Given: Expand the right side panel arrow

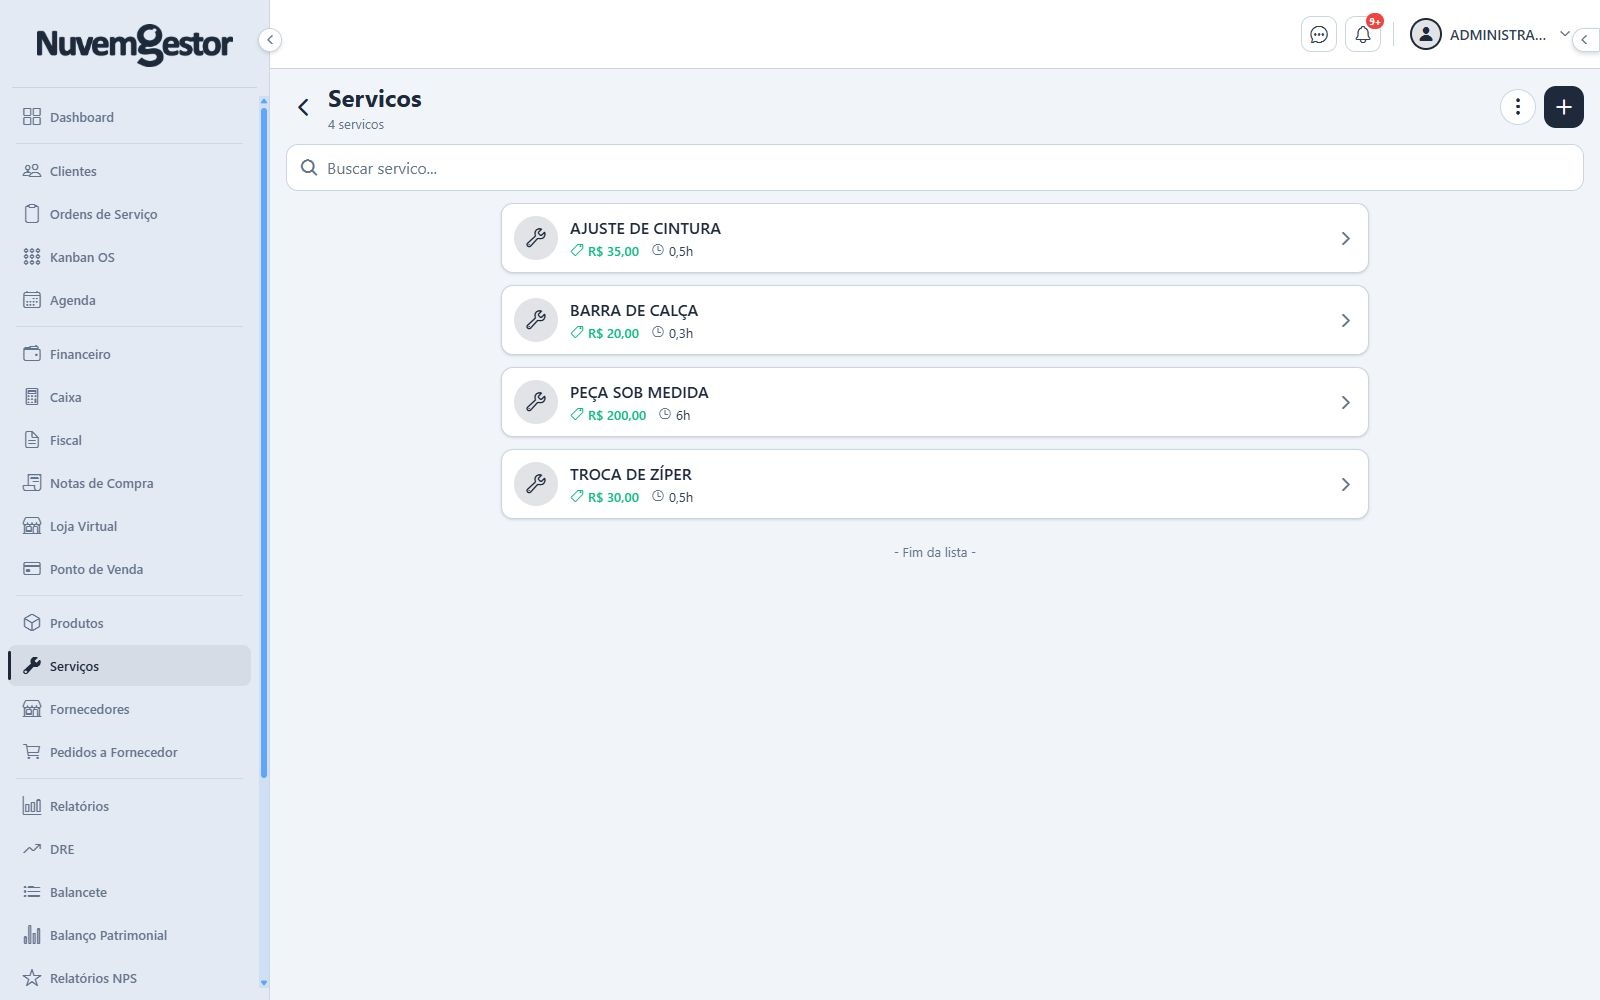Looking at the screenshot, I should coord(1586,40).
